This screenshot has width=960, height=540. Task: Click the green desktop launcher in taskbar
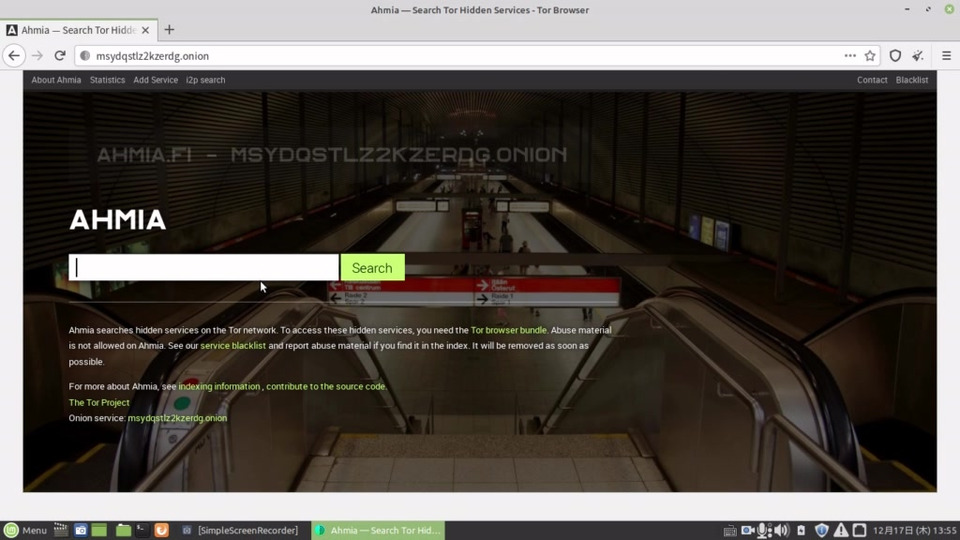click(x=99, y=530)
